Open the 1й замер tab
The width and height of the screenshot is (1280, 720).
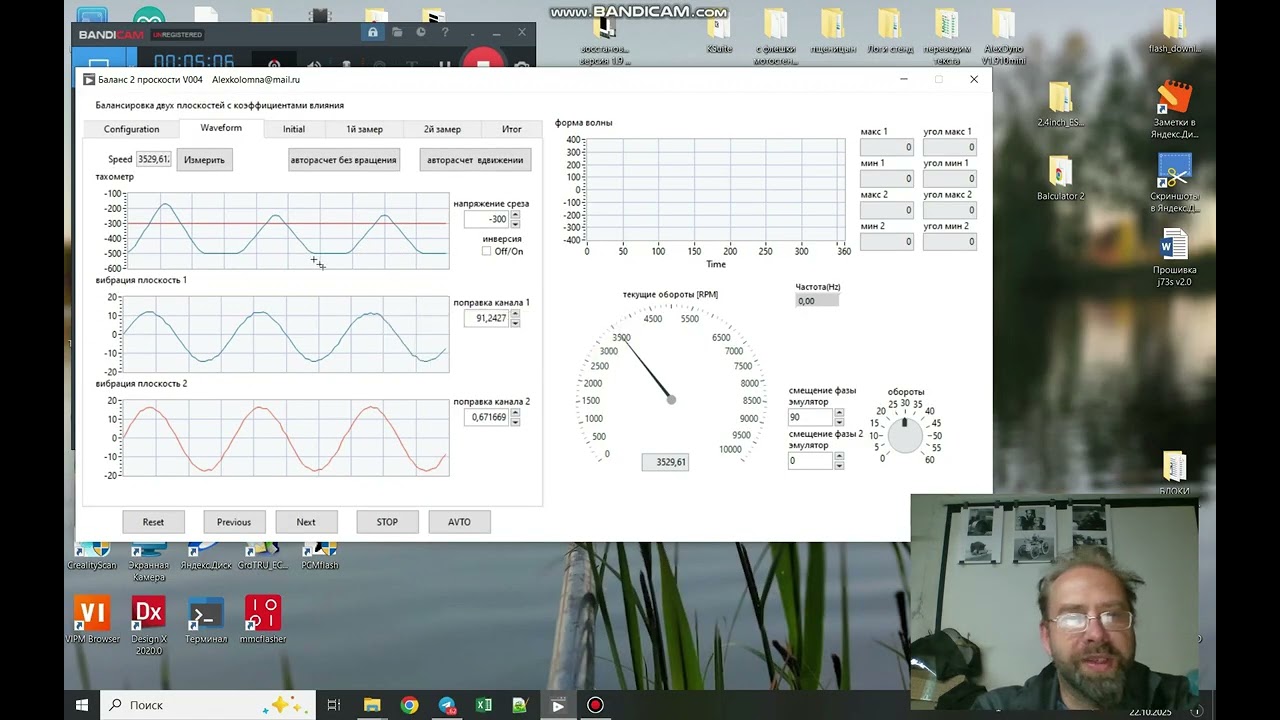pos(364,129)
